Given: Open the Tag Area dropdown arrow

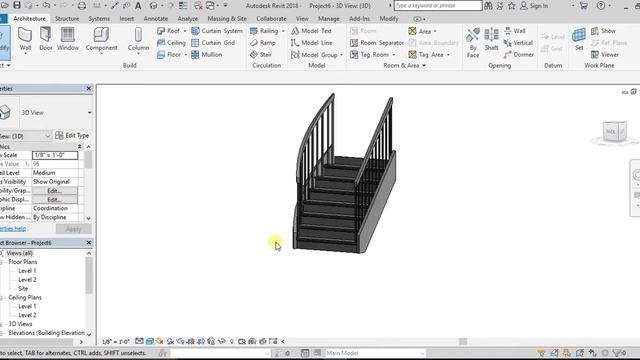Looking at the screenshot, I should tap(448, 55).
